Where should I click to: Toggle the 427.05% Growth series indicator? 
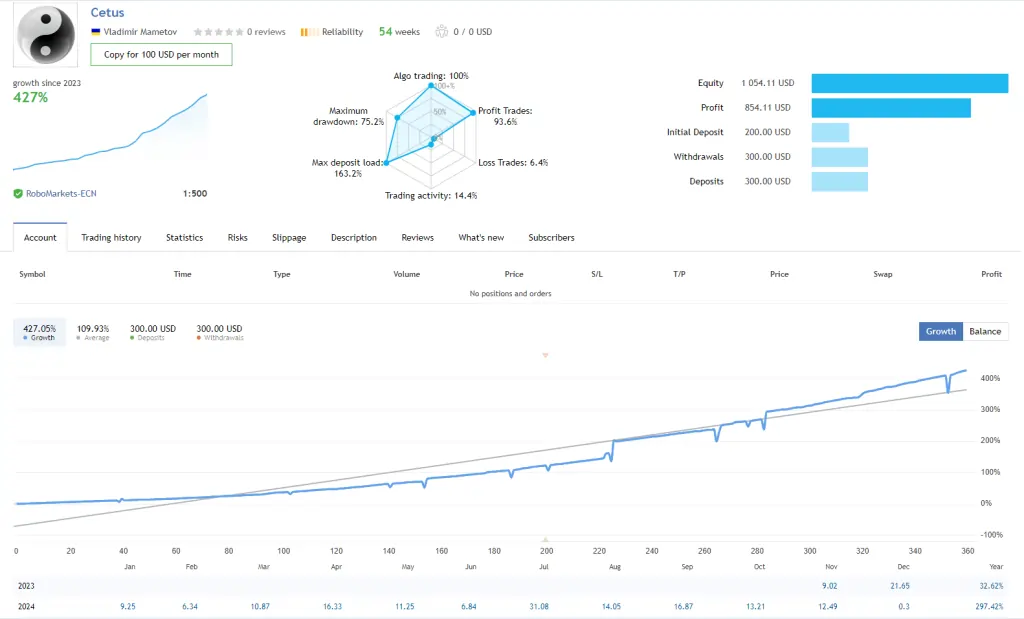click(40, 332)
